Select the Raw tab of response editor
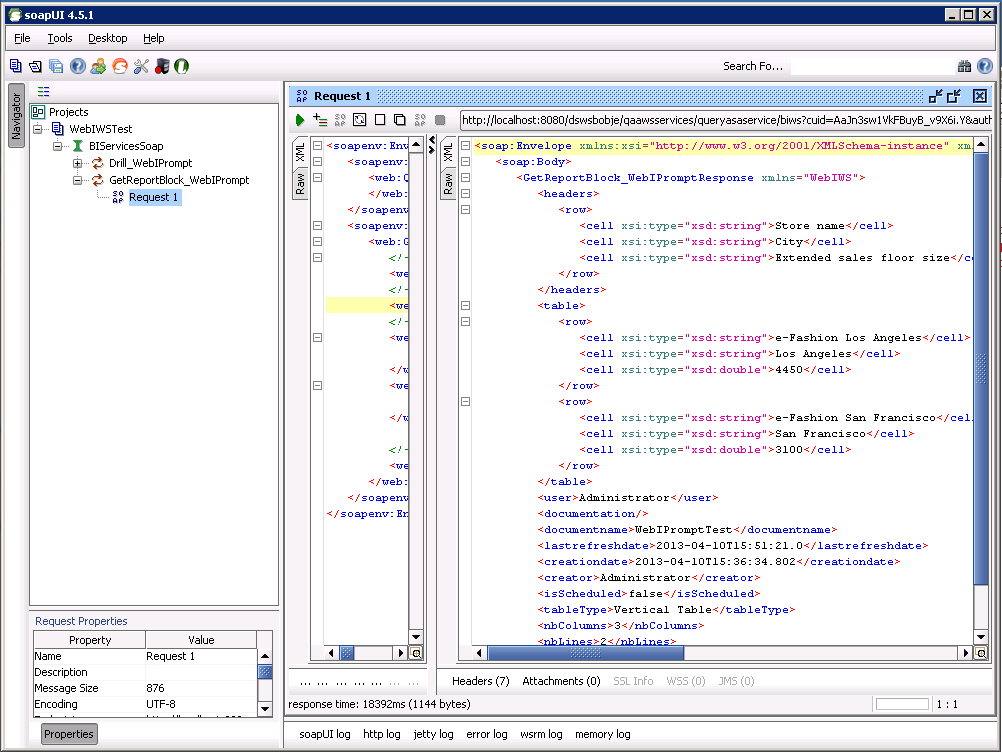Viewport: 1002px width, 752px height. coord(448,184)
